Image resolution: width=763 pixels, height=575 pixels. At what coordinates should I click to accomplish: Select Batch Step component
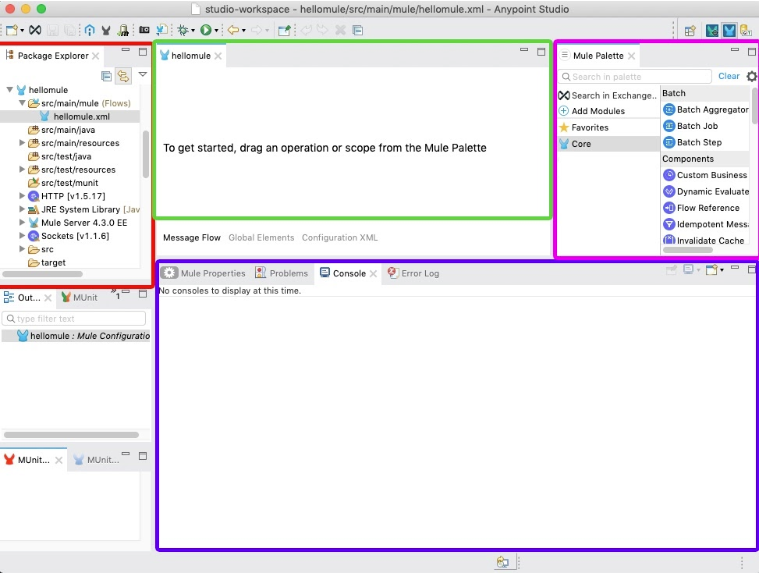pyautogui.click(x=693, y=143)
